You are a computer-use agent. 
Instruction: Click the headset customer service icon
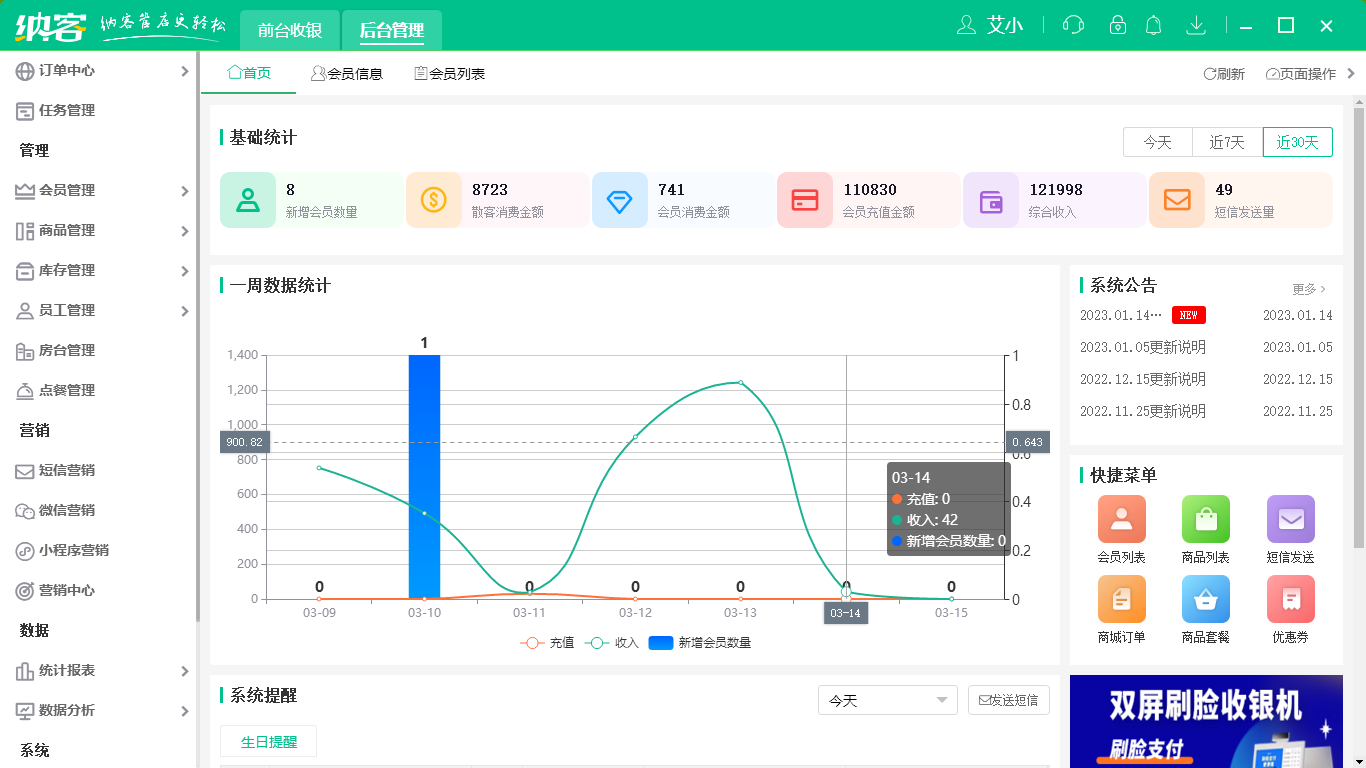point(1073,24)
